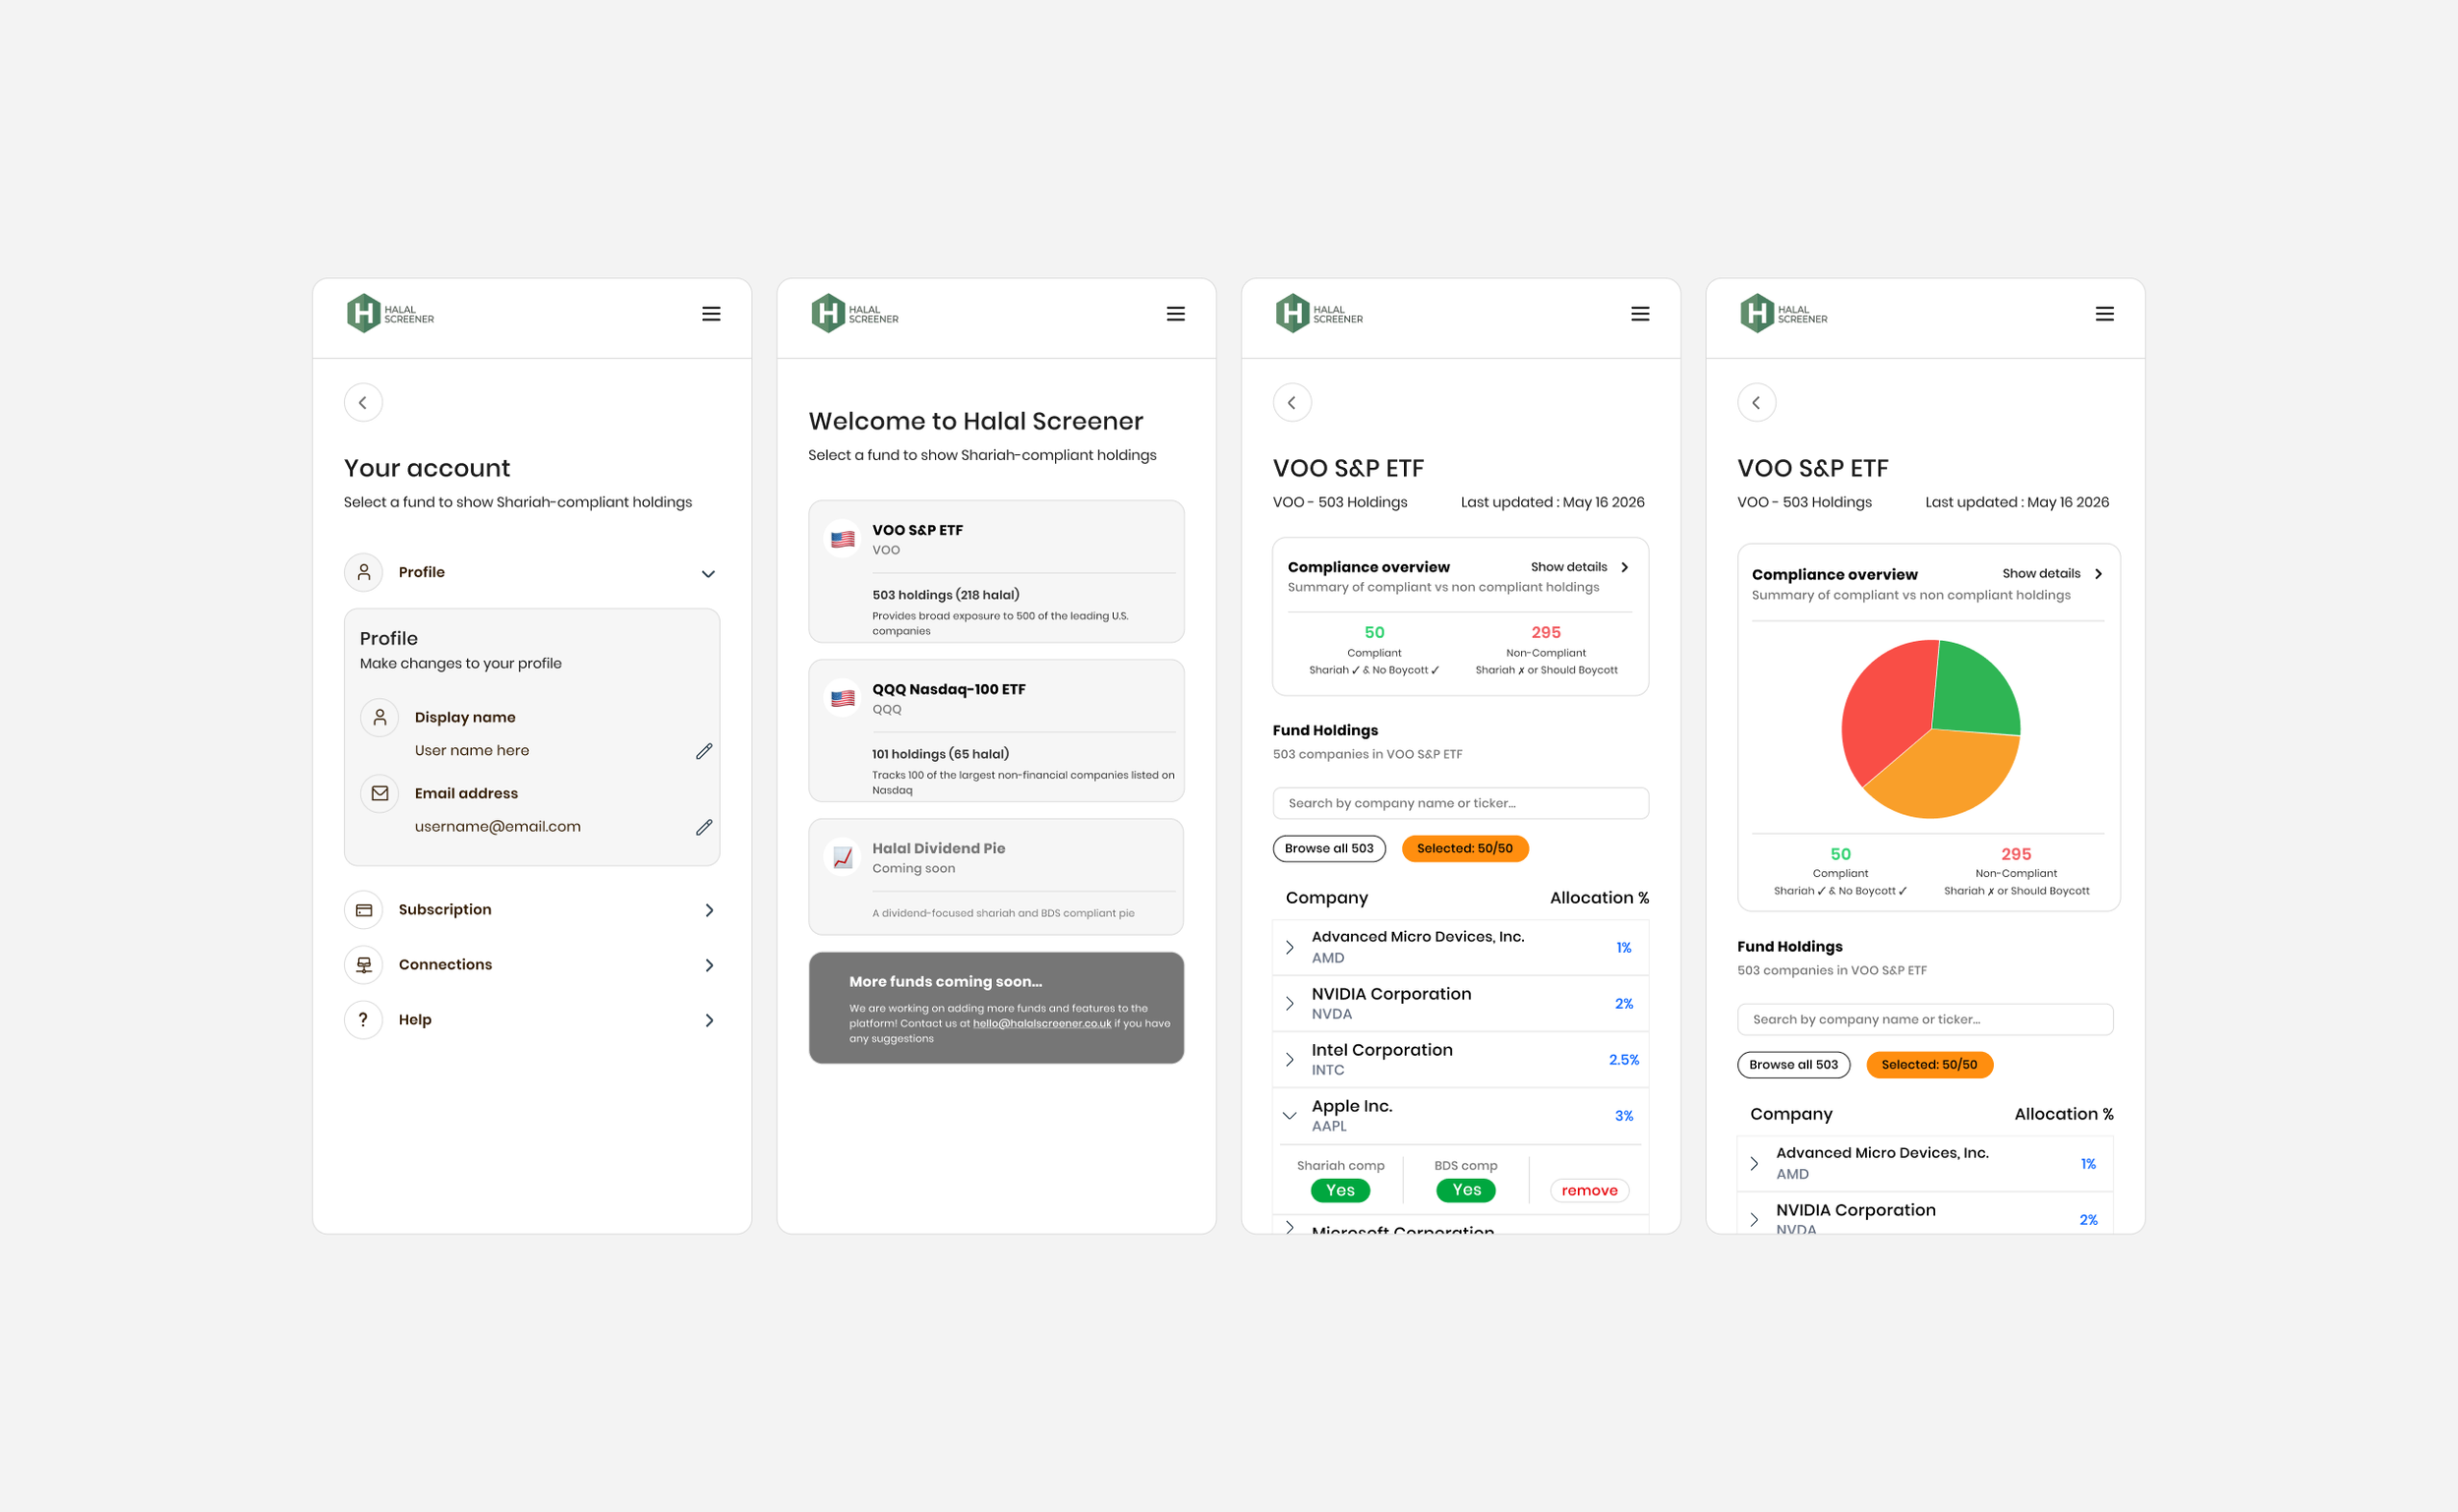The height and width of the screenshot is (1512, 2458).
Task: Open hello@halalscreener.co.uk email link
Action: 1042,1023
